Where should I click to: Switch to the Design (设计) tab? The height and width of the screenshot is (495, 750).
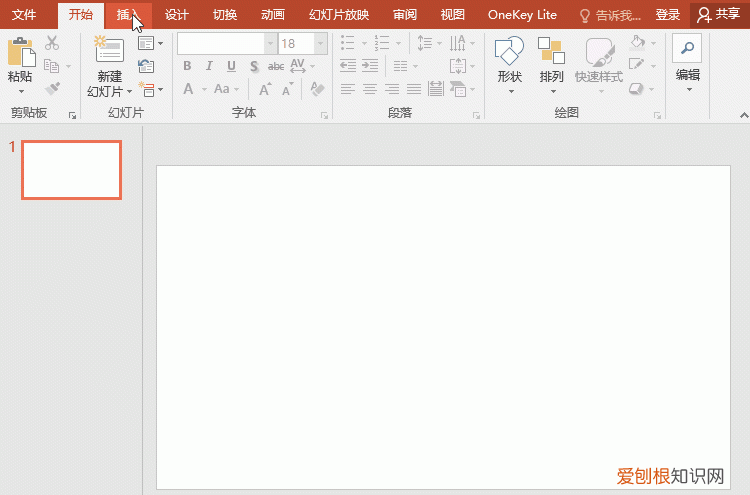(x=177, y=15)
